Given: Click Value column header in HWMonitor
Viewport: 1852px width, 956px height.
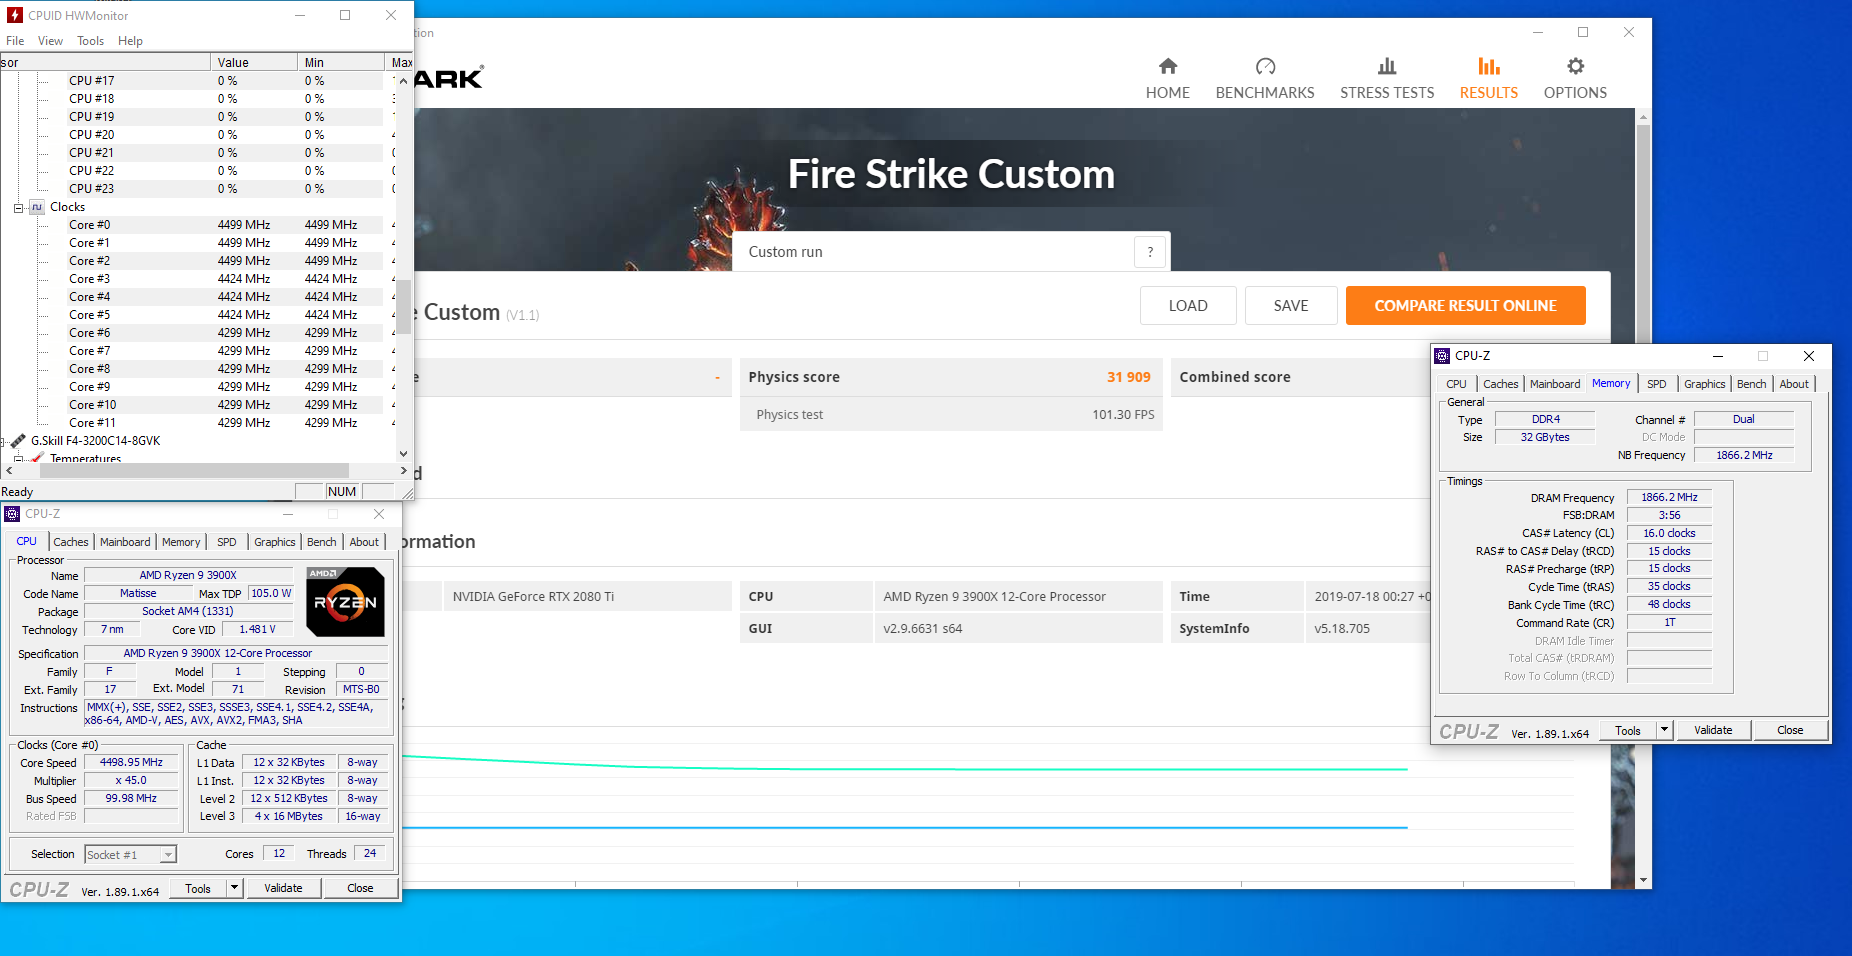Looking at the screenshot, I should click(254, 62).
